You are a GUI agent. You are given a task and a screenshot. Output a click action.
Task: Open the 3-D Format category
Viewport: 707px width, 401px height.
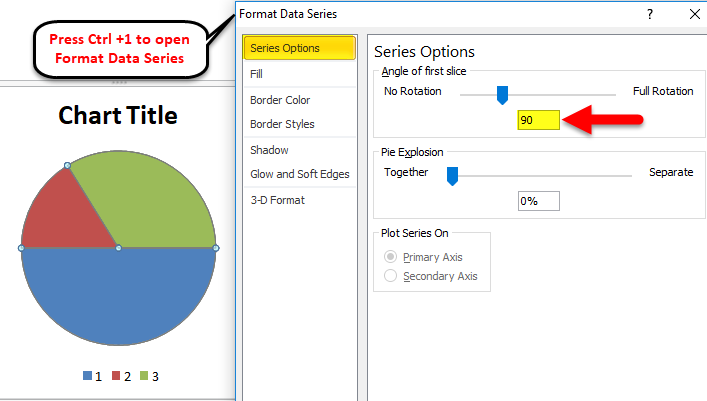[x=277, y=200]
